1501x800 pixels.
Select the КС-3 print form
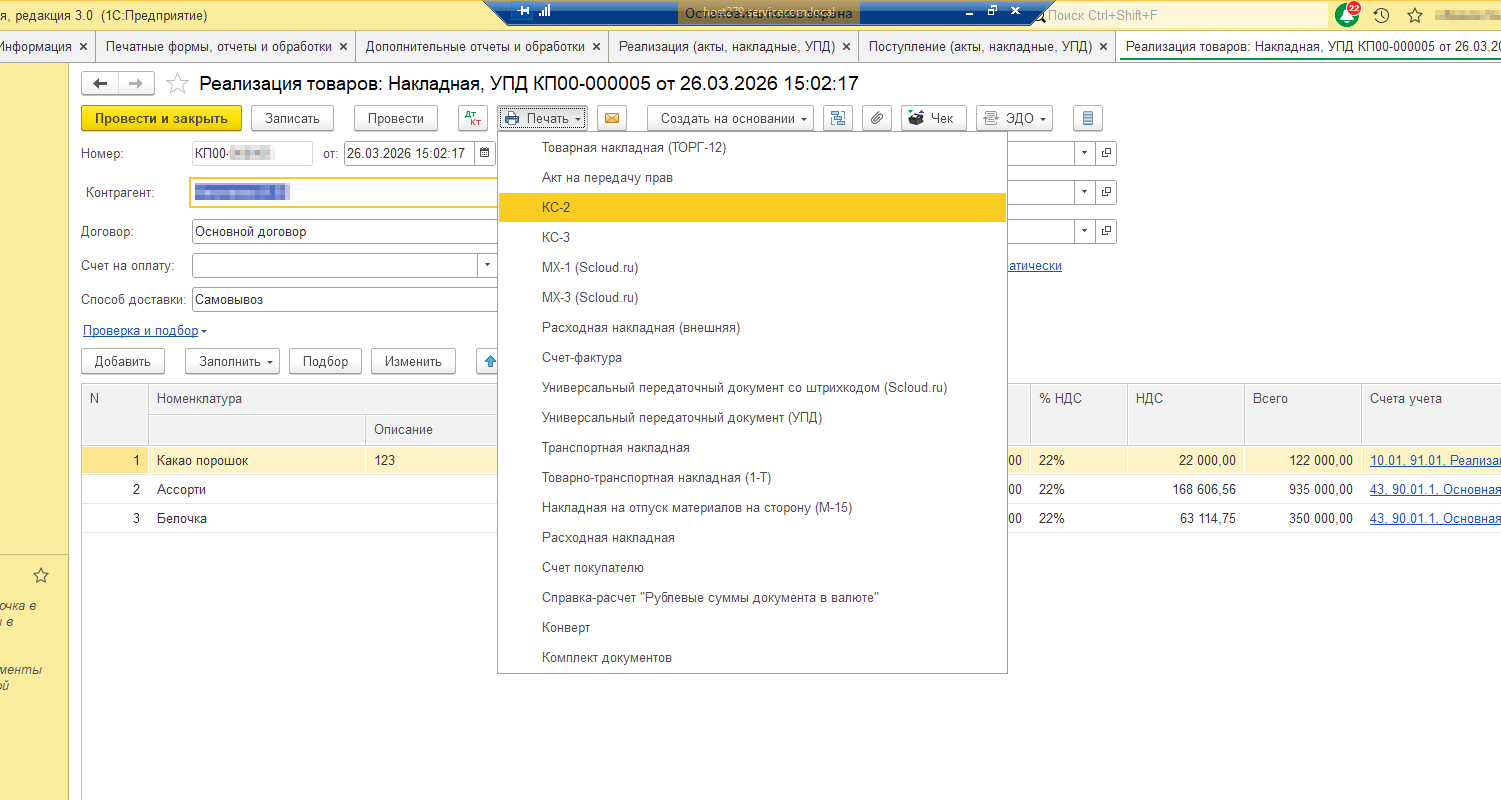pos(752,237)
